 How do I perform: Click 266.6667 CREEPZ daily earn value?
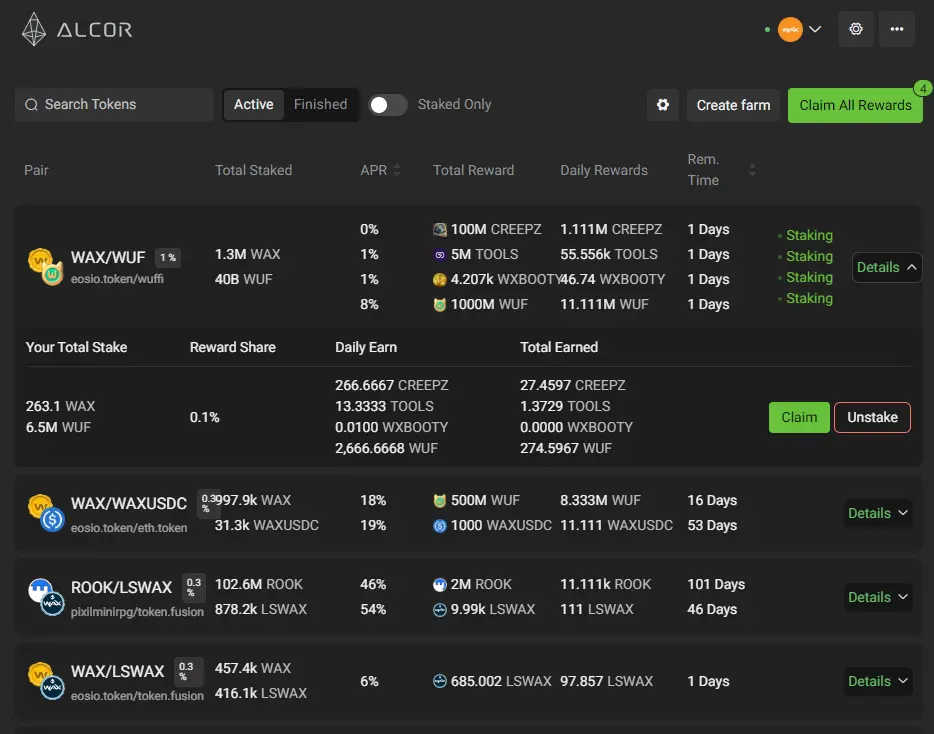pyautogui.click(x=391, y=385)
